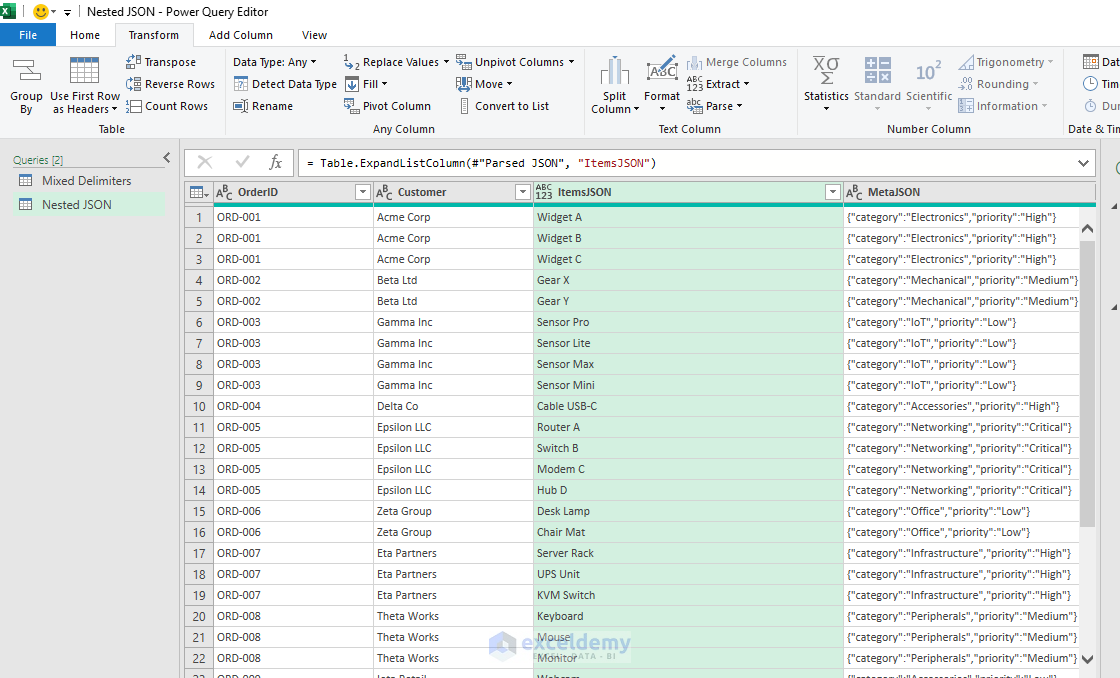Open the Customer column filter dropdown
Screen dimensions: 1120x678
tap(522, 192)
